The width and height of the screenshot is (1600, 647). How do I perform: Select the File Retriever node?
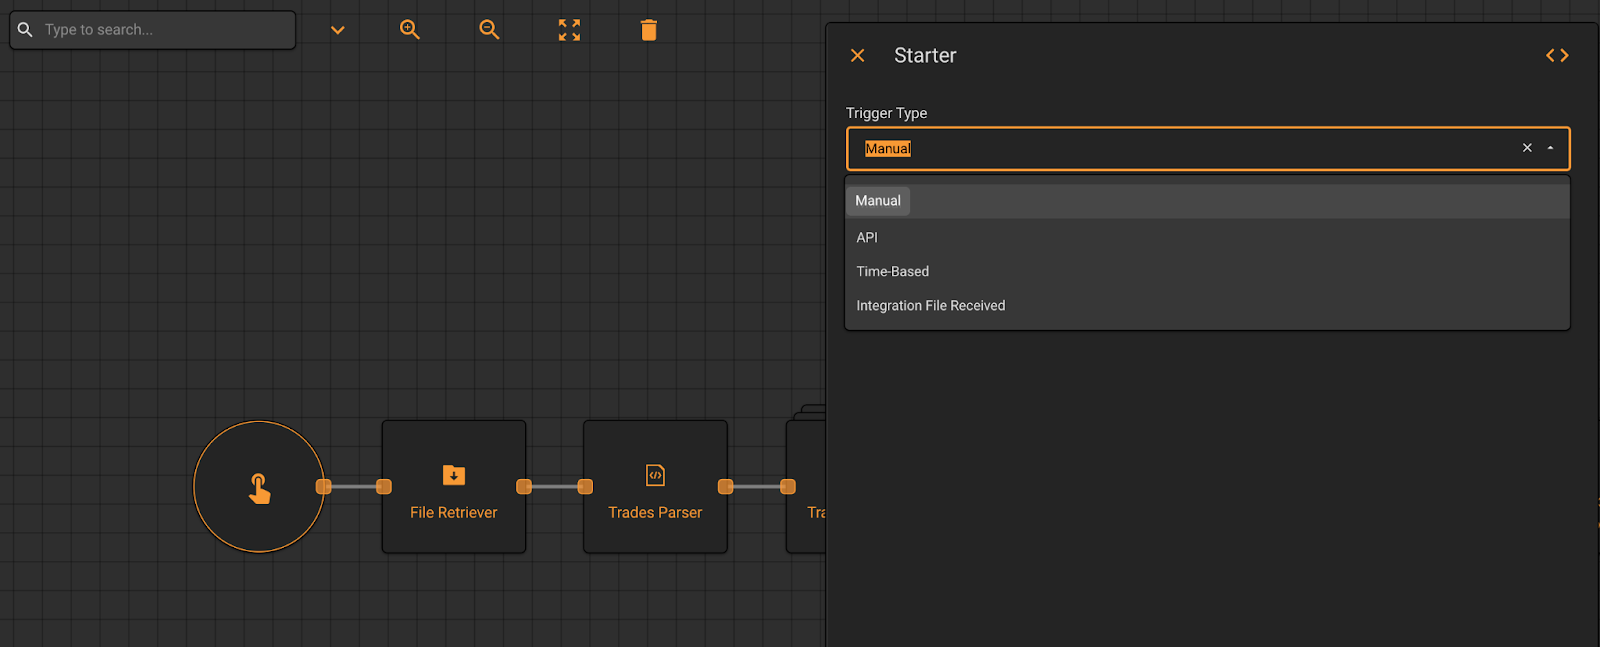(x=454, y=487)
